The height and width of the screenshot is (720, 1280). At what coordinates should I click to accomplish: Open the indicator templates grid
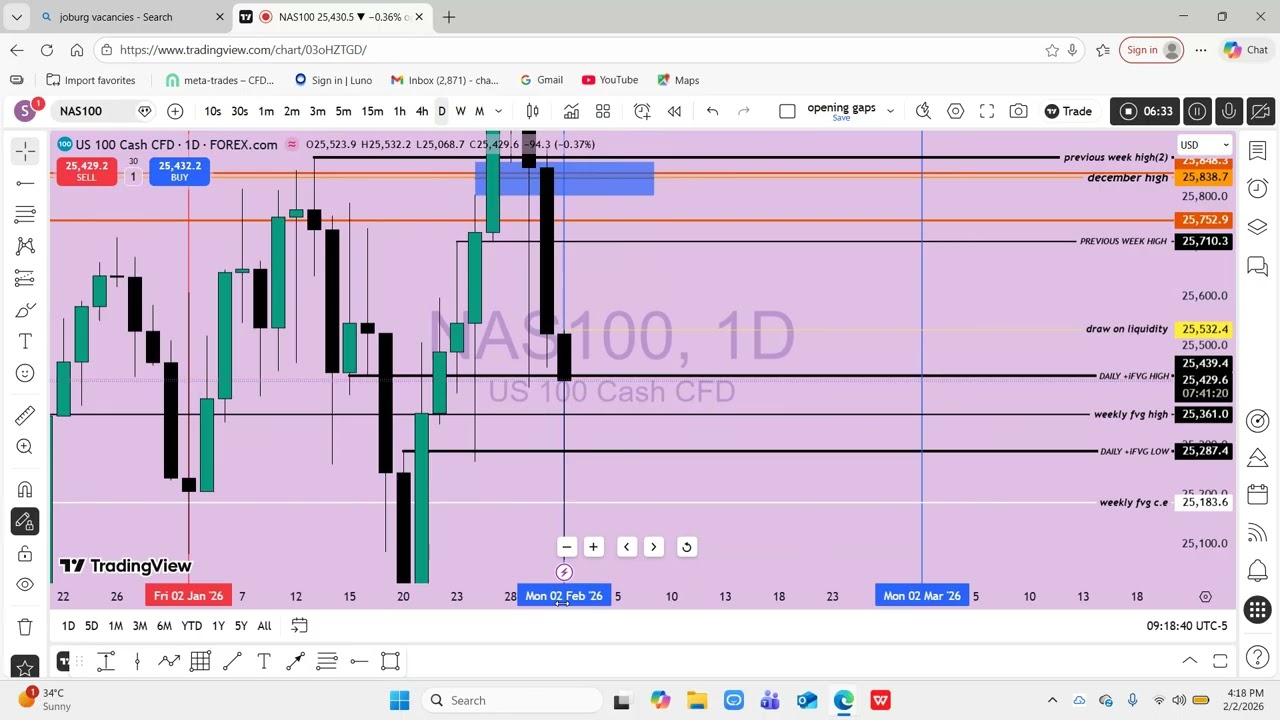(603, 111)
